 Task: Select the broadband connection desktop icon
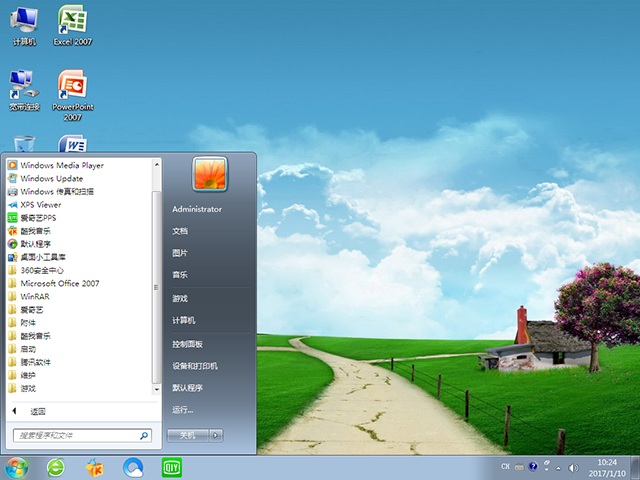tap(24, 91)
